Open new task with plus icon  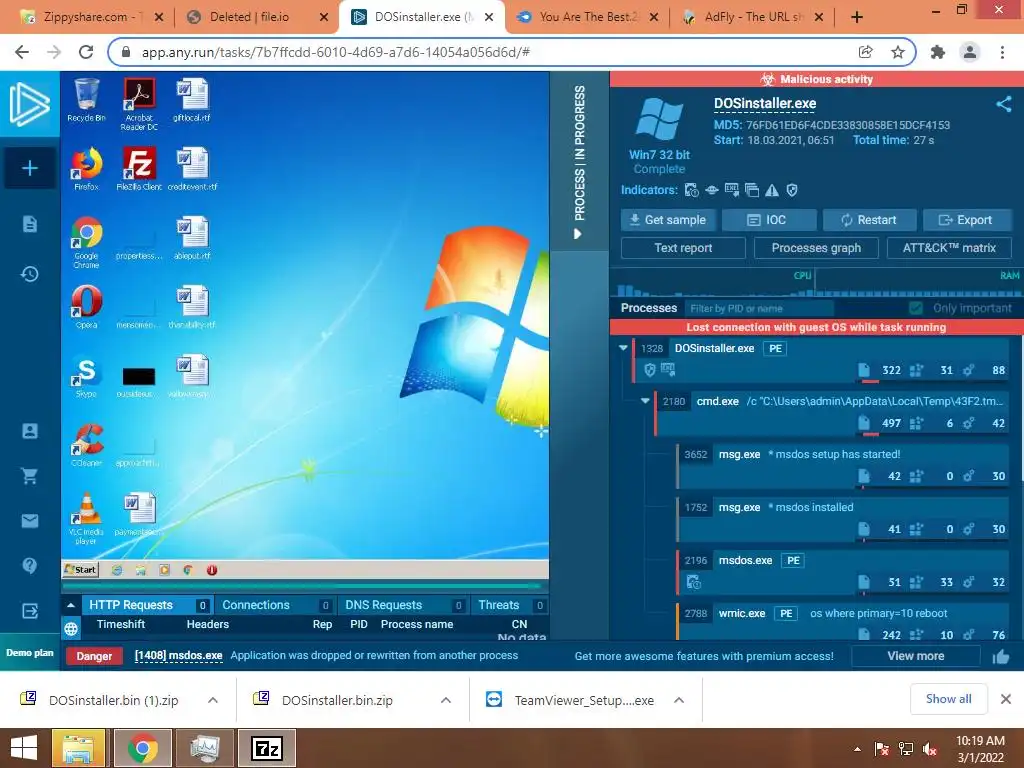coord(29,168)
